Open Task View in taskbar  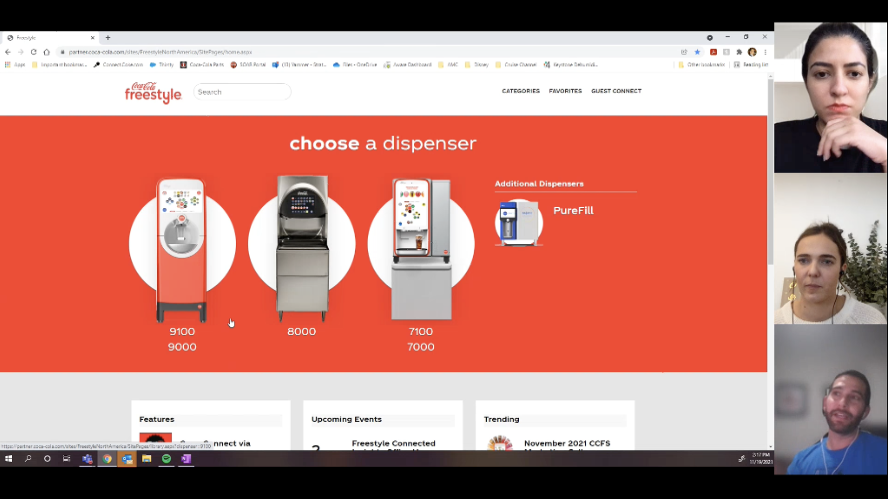[x=66, y=459]
